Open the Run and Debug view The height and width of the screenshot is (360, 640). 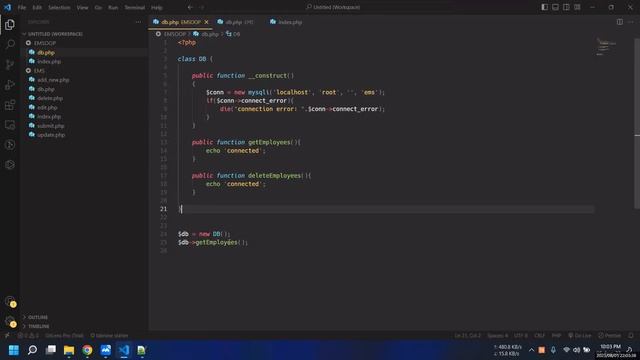tap(10, 84)
